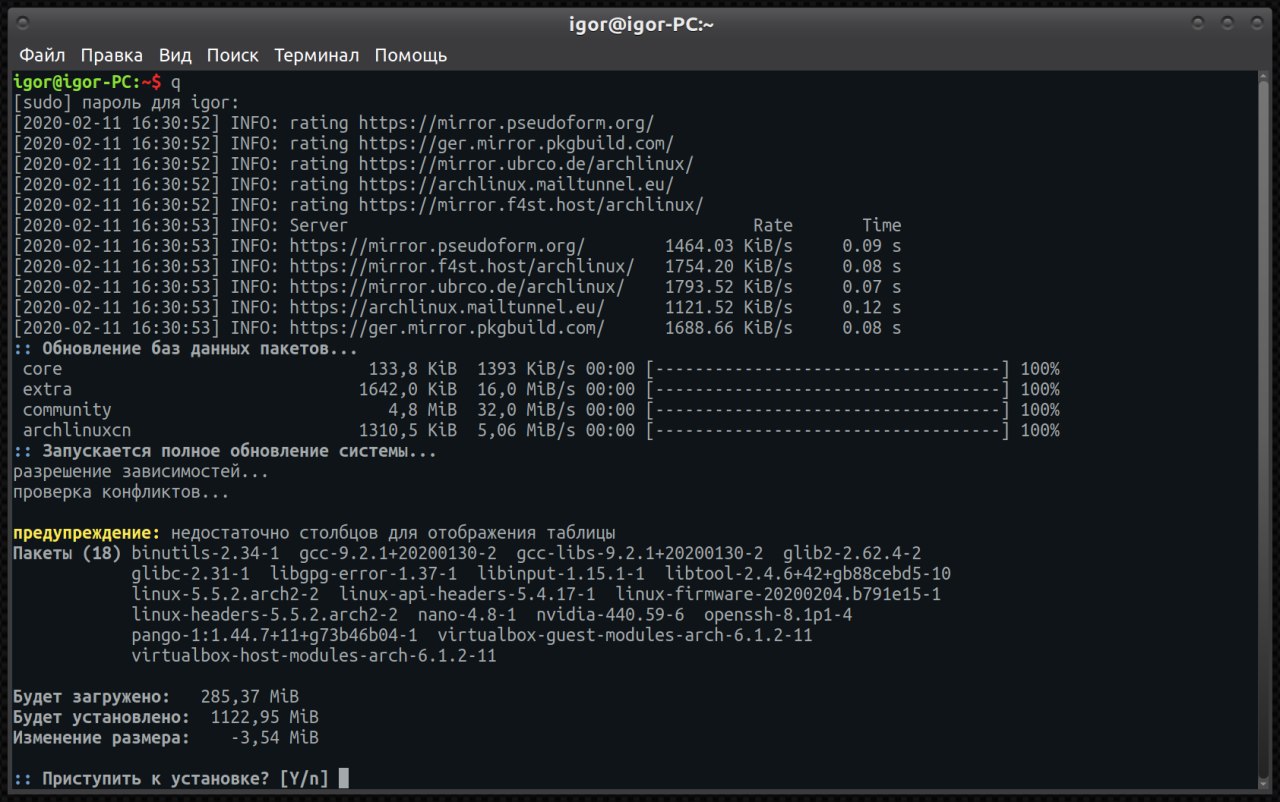Viewport: 1280px width, 802px height.
Task: Click the core download progress bar
Action: tap(827, 369)
